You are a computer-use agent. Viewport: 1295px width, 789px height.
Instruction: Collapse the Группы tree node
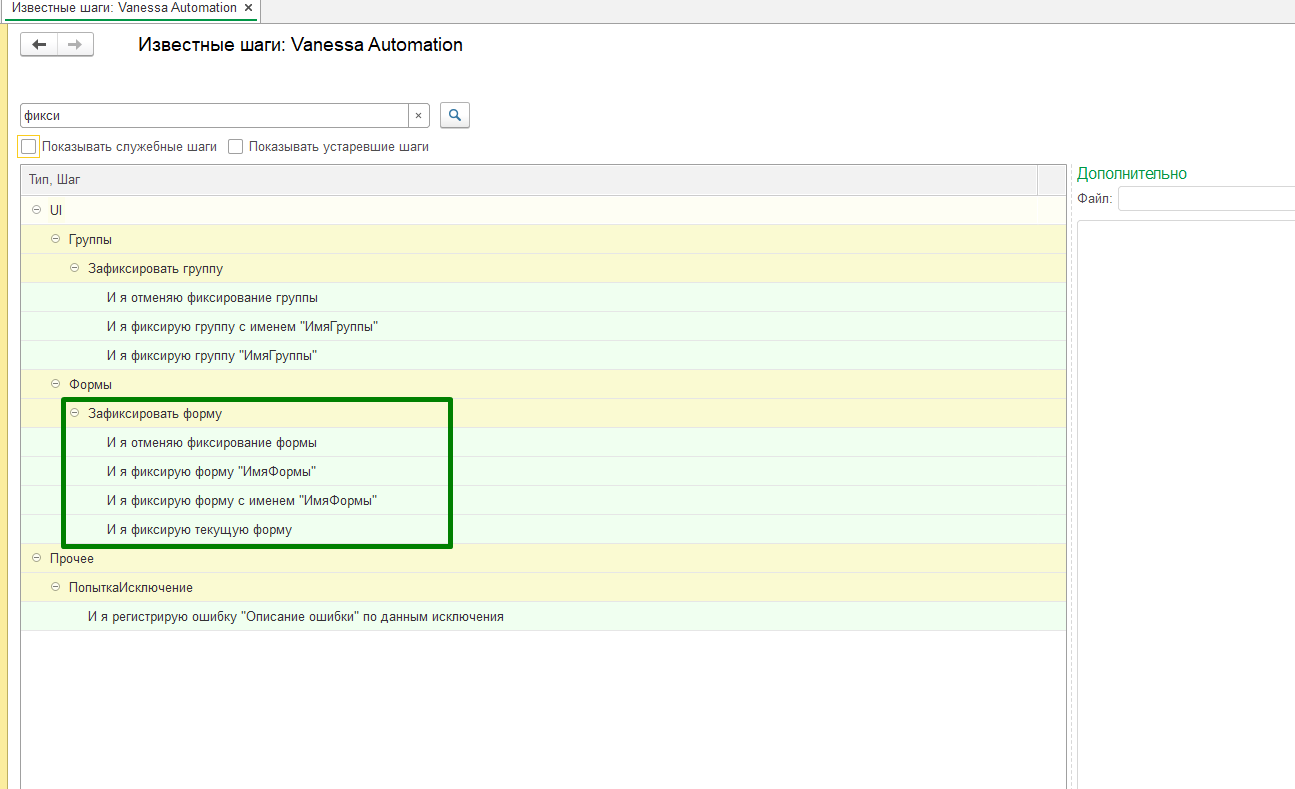[56, 239]
